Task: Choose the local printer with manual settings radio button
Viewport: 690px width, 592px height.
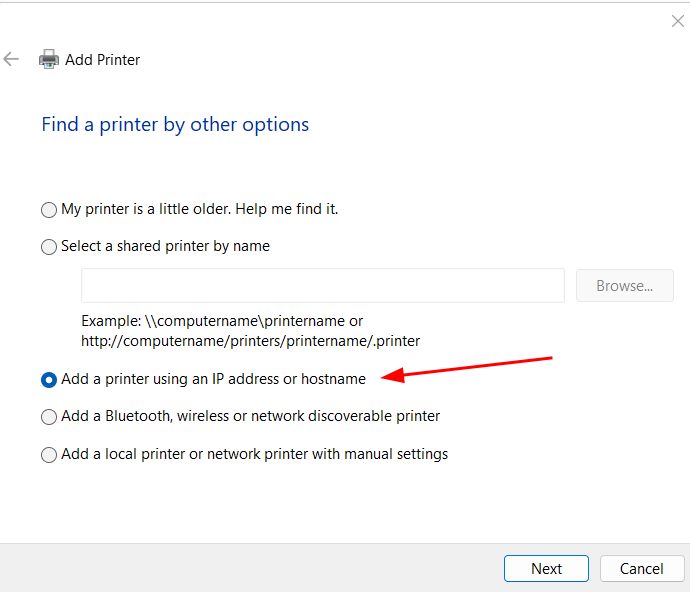Action: pyautogui.click(x=49, y=455)
